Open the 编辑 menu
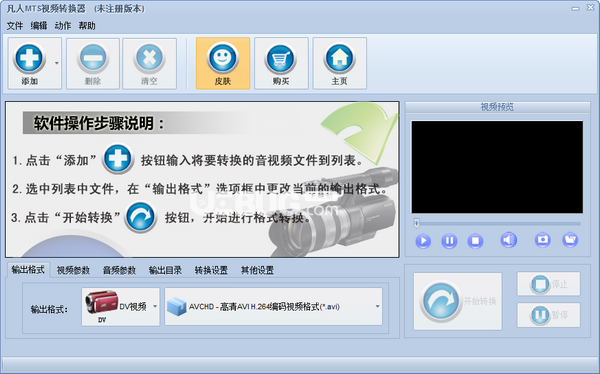 (x=39, y=26)
